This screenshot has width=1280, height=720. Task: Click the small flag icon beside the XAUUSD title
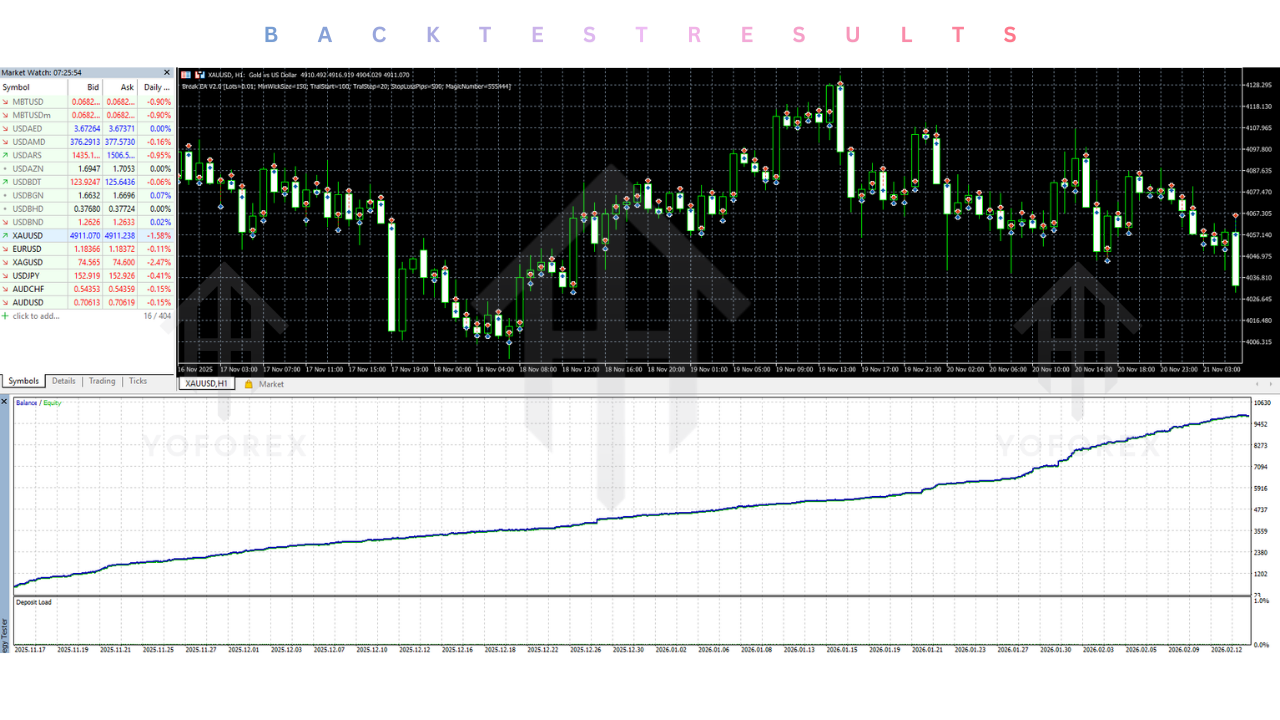point(187,74)
